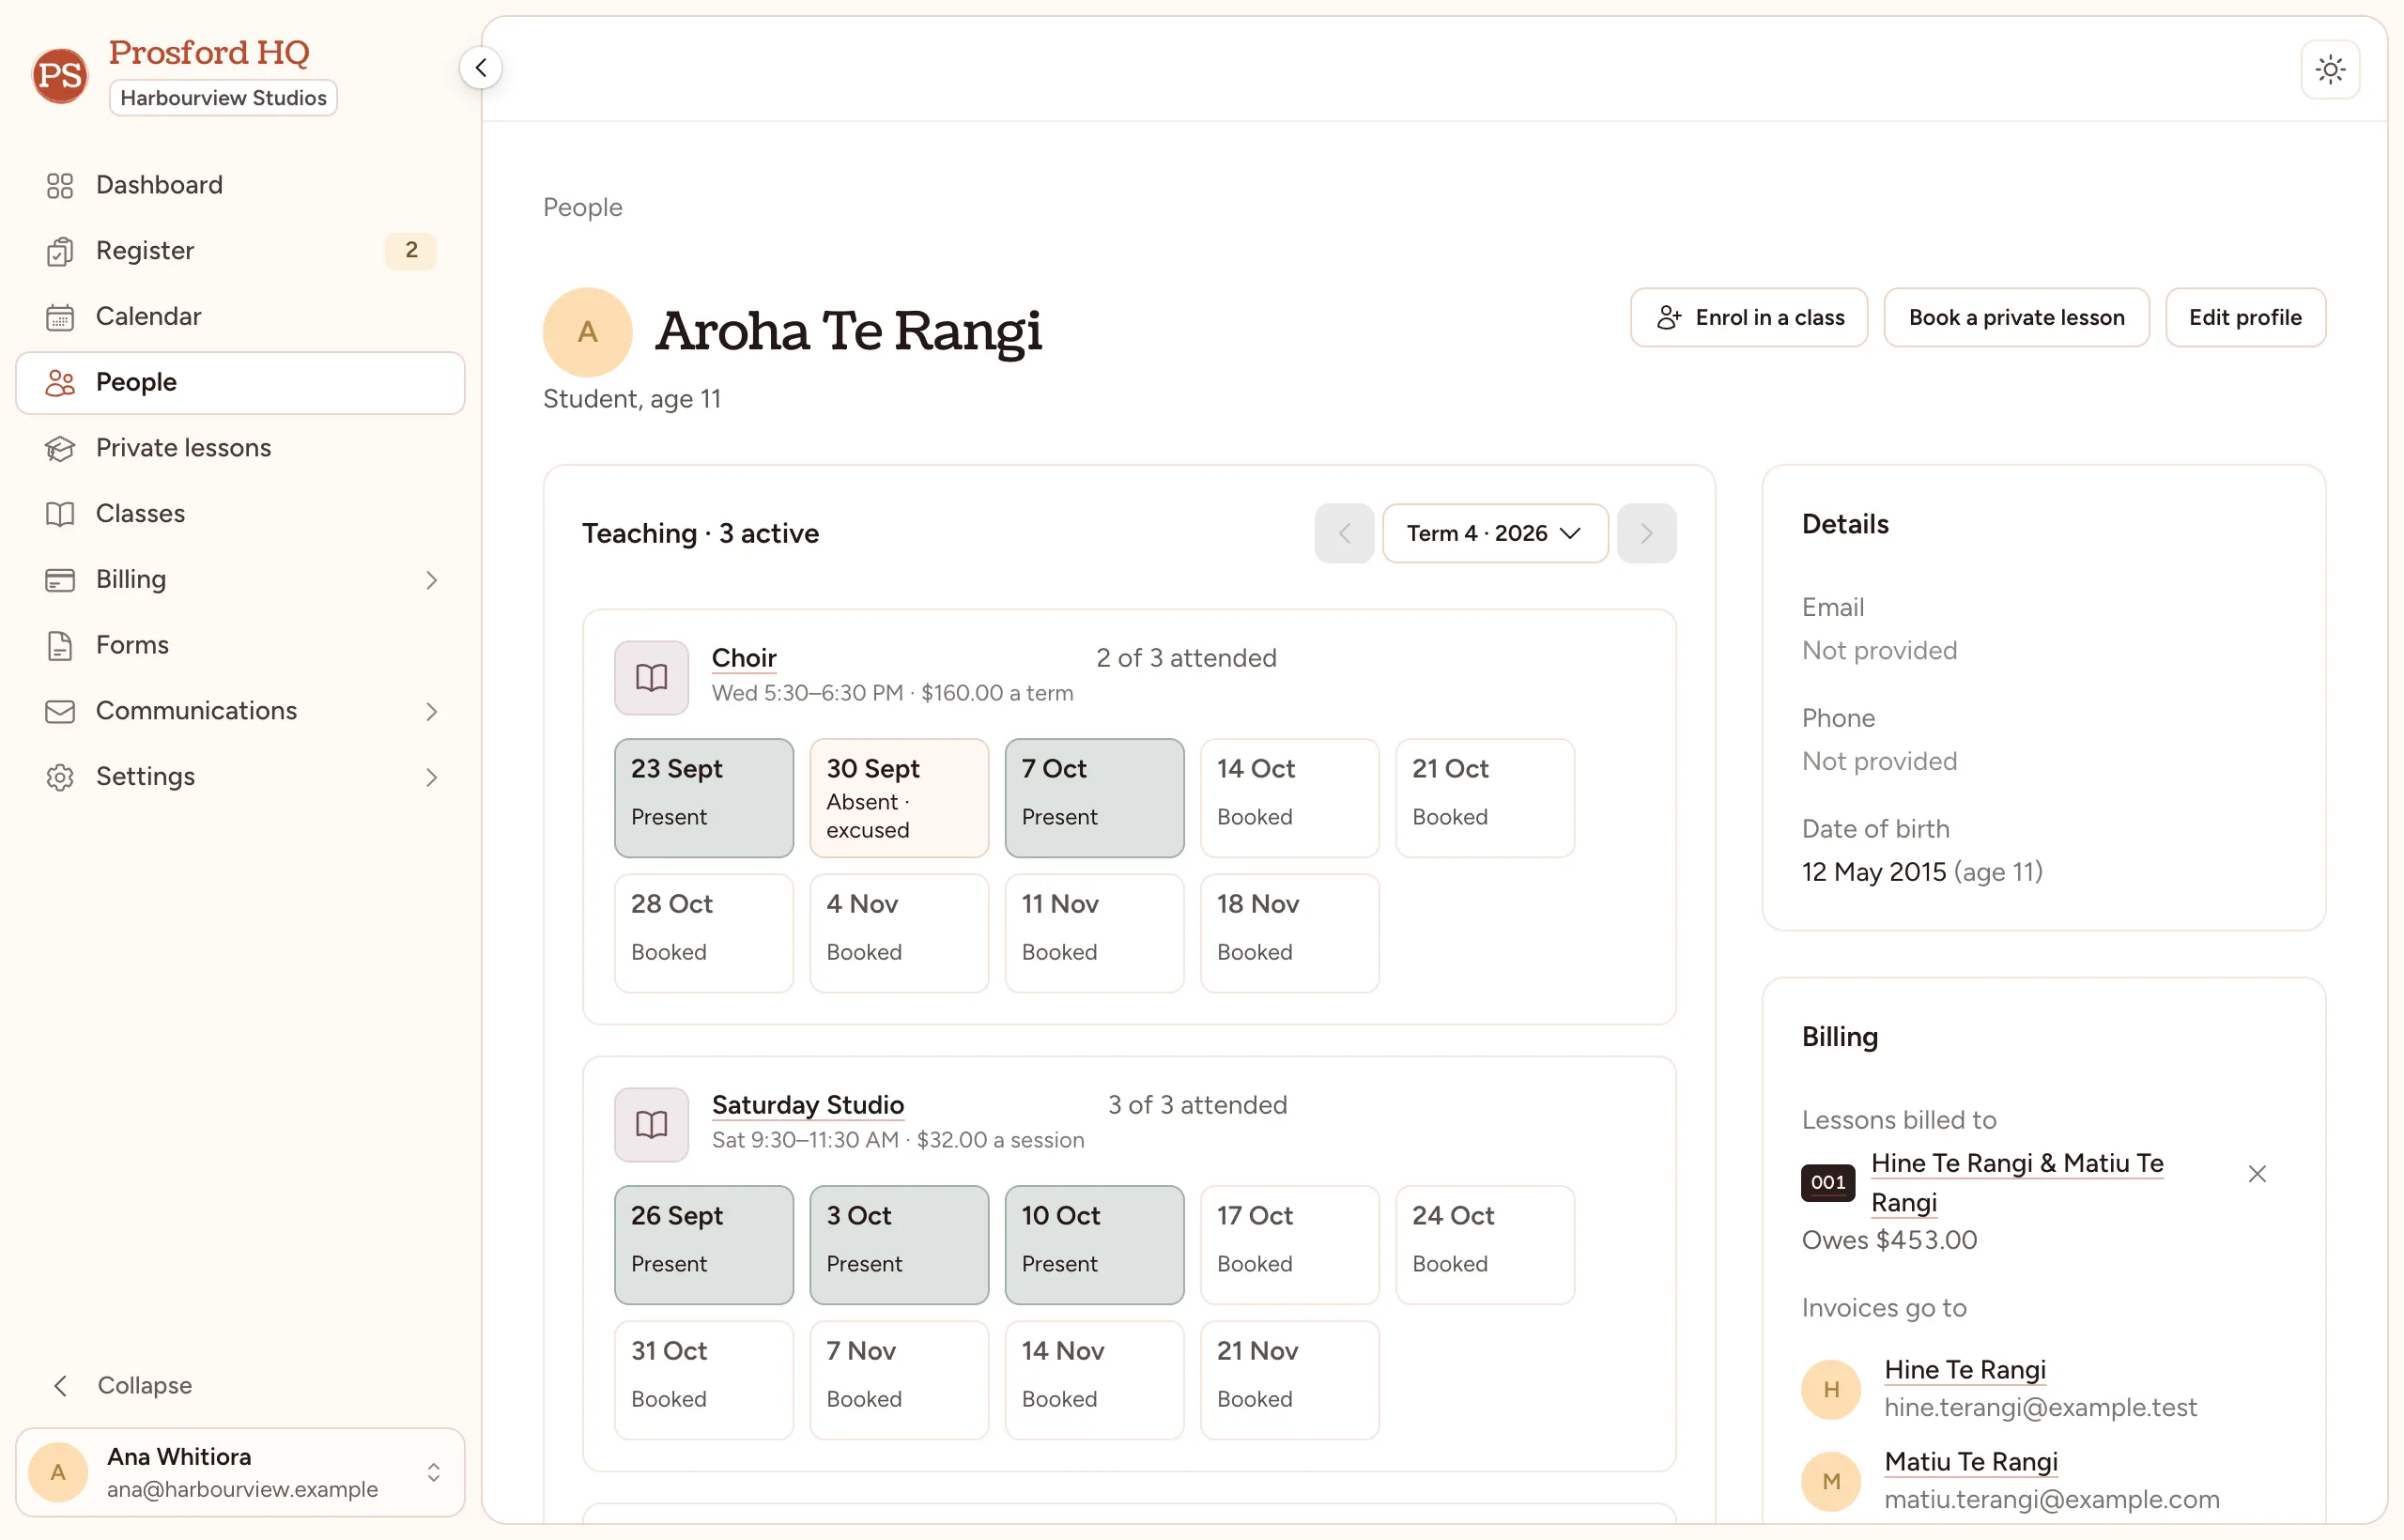Viewport: 2404px width, 1540px height.
Task: Select 17 Oct Booked session
Action: pos(1290,1245)
